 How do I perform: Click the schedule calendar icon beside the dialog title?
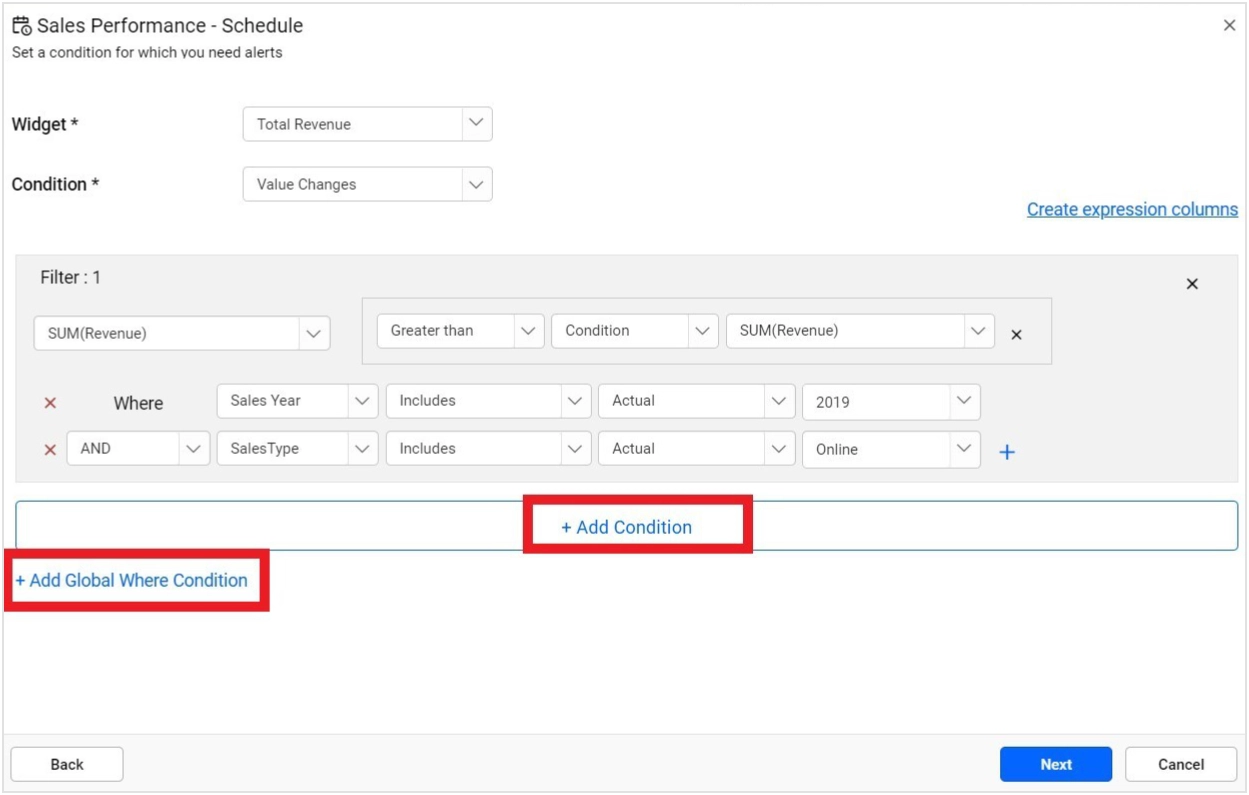click(20, 26)
